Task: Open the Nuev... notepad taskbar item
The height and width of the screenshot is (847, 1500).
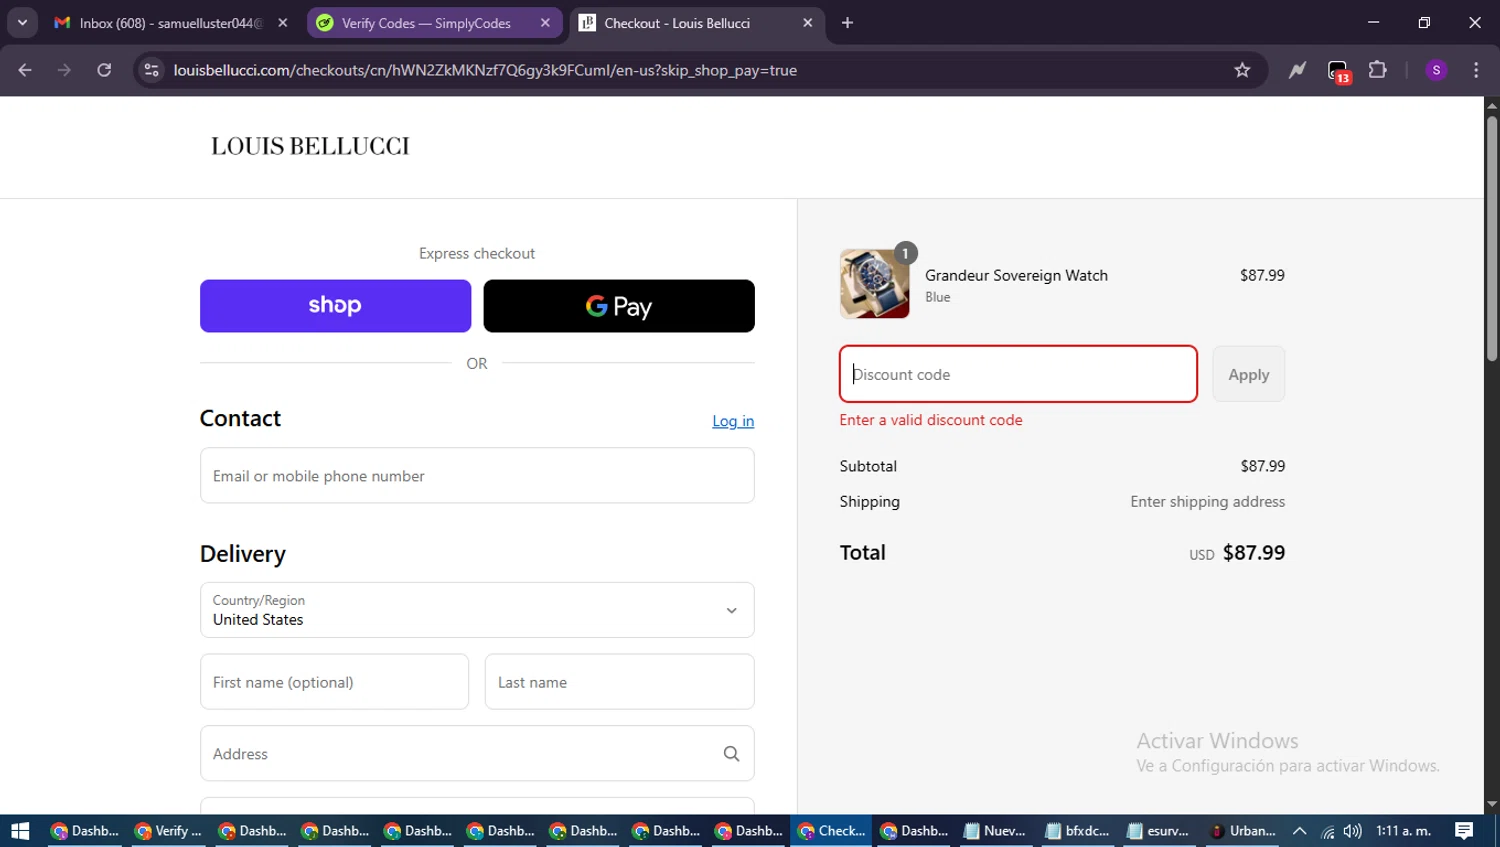Action: (x=995, y=831)
